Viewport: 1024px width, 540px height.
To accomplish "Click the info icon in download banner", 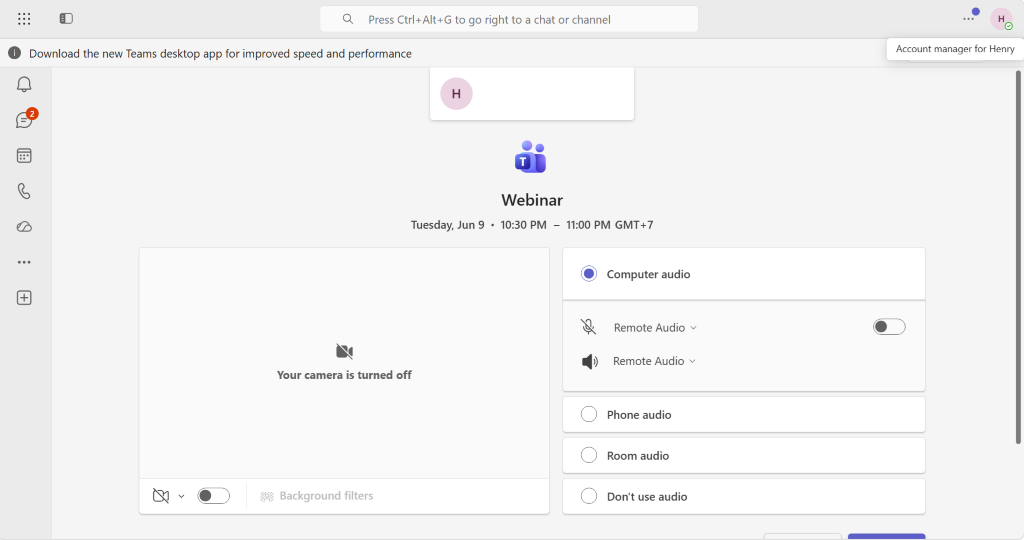I will pyautogui.click(x=14, y=54).
